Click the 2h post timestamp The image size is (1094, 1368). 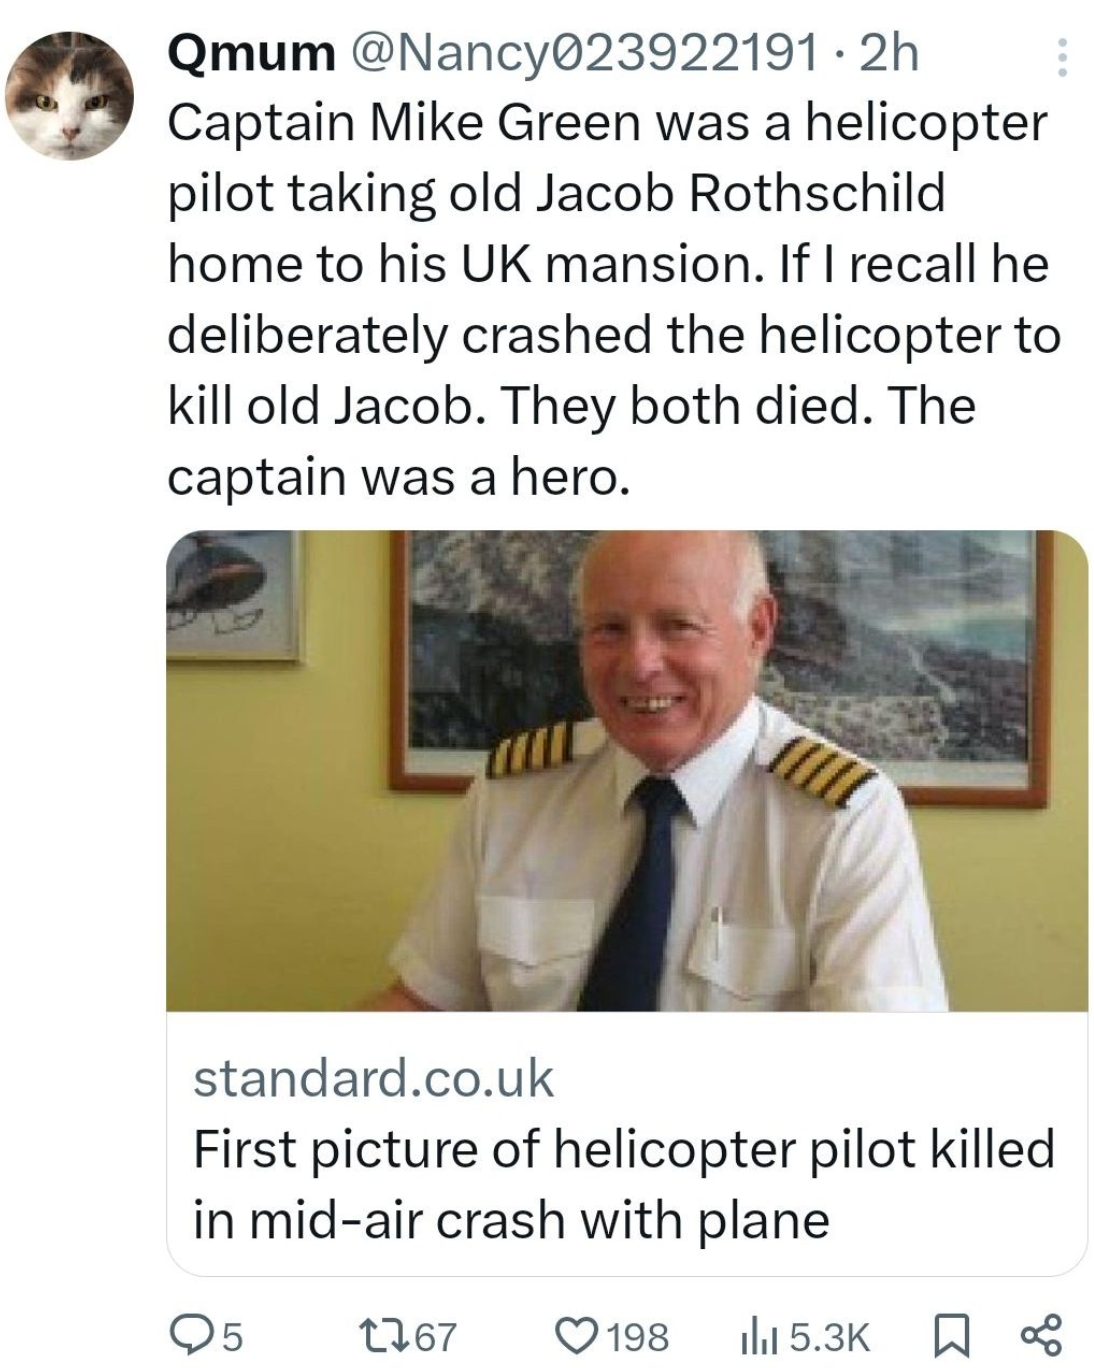(x=888, y=53)
